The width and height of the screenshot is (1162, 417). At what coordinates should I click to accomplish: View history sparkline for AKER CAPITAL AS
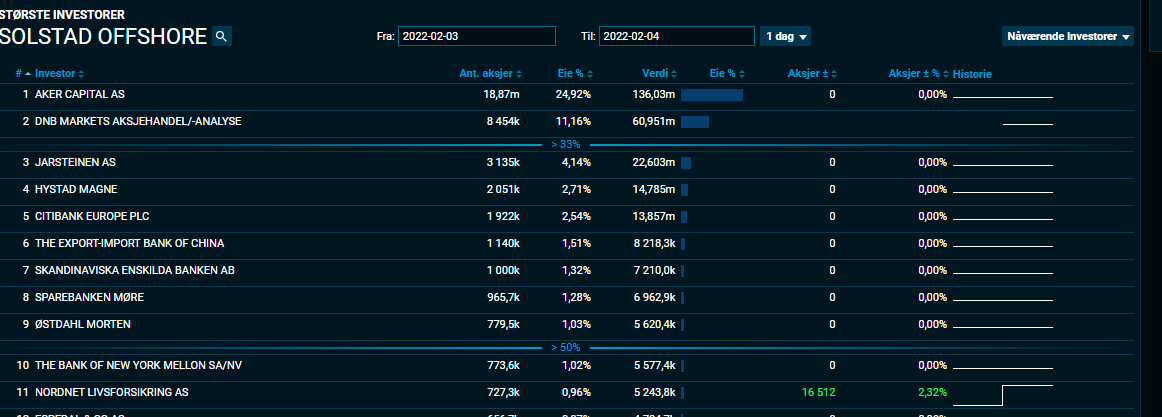1002,97
